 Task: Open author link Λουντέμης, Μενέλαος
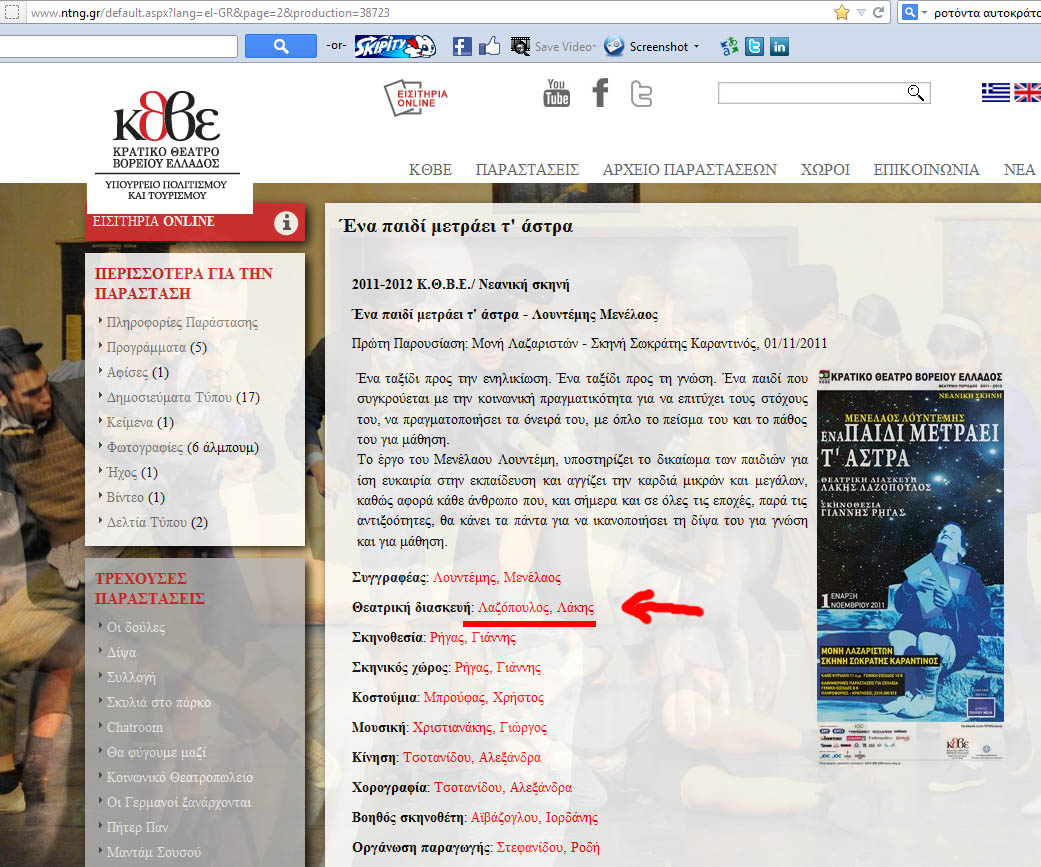pos(497,578)
